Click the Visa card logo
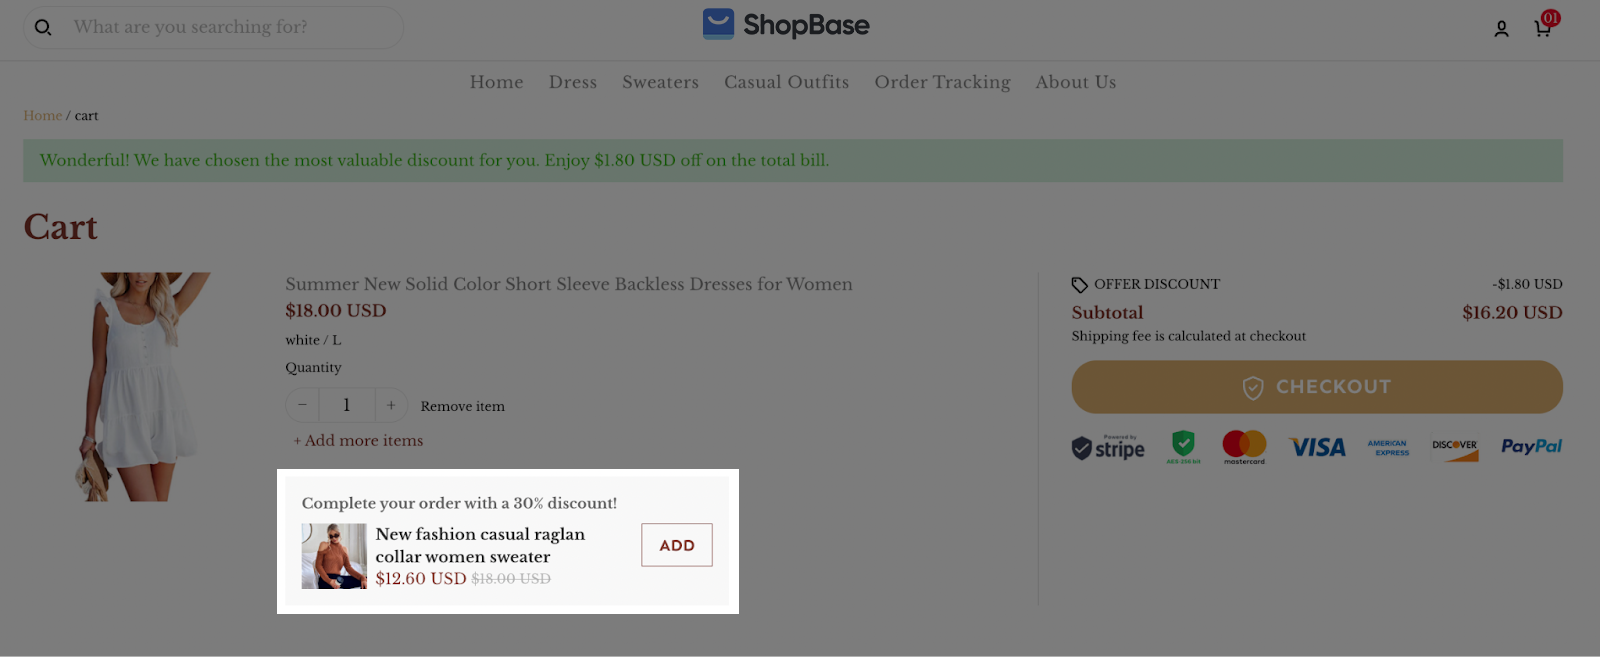 [1317, 447]
